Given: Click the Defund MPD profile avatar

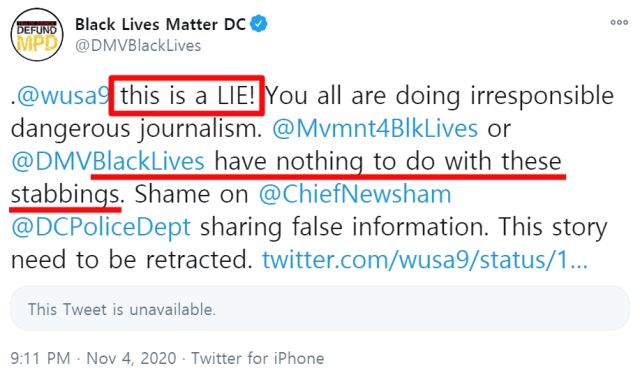Looking at the screenshot, I should (37, 34).
